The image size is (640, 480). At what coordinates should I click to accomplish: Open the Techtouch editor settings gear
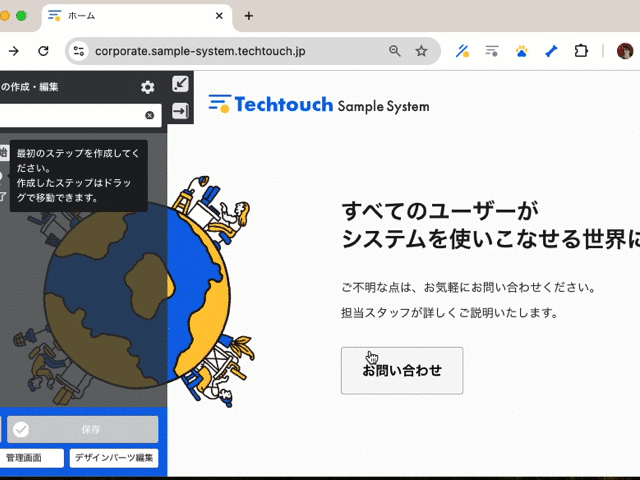tap(148, 88)
